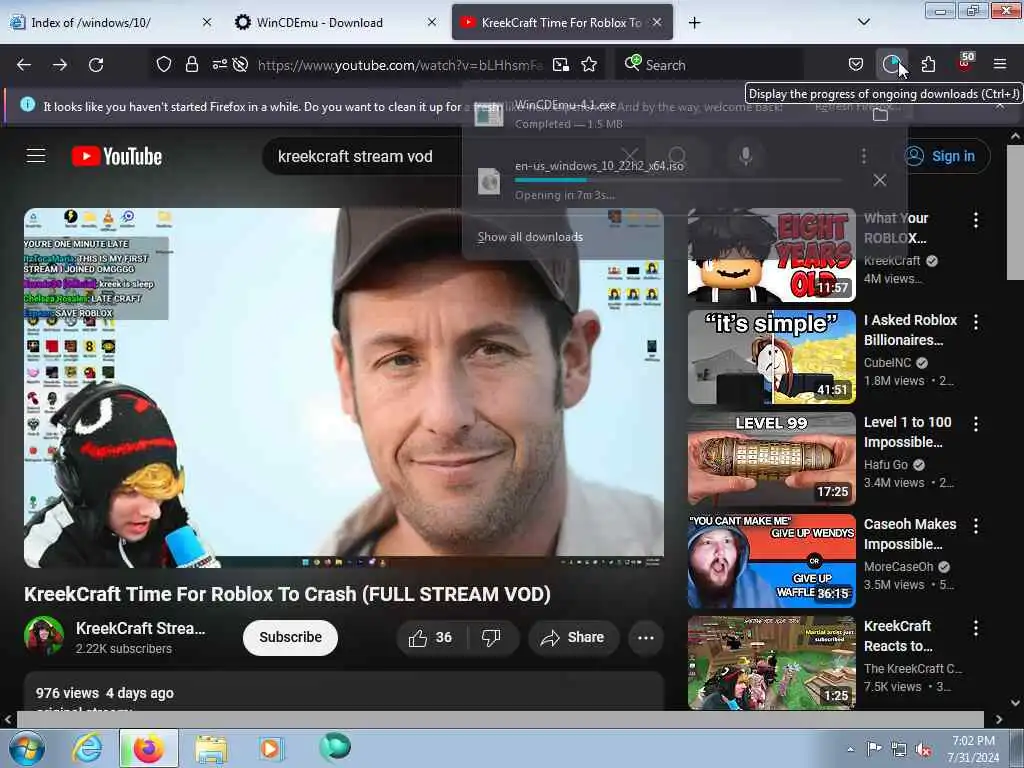
Task: Like the video (36 likes)
Action: (x=431, y=637)
